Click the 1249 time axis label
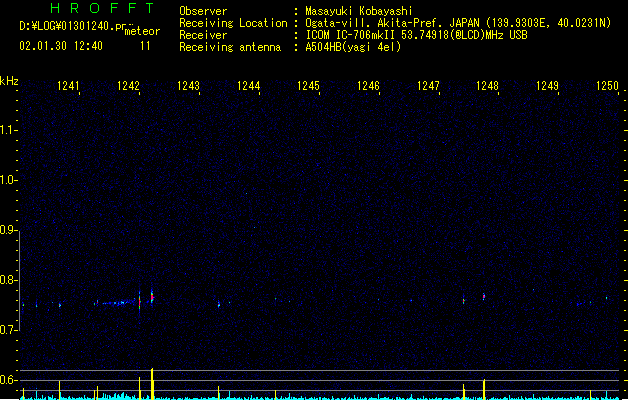This screenshot has height=400, width=629. (x=548, y=86)
